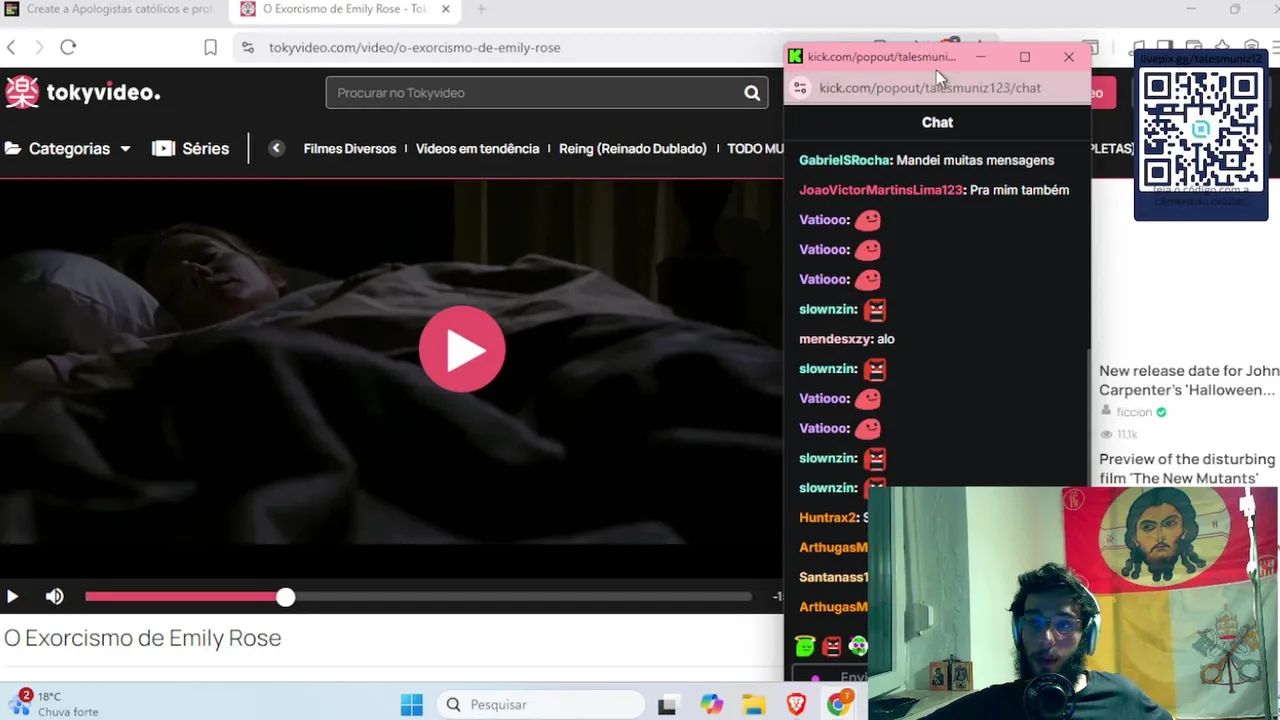Focus the 'Procurar no Tokyvideo' search field
Viewport: 1280px width, 720px height.
click(x=533, y=93)
